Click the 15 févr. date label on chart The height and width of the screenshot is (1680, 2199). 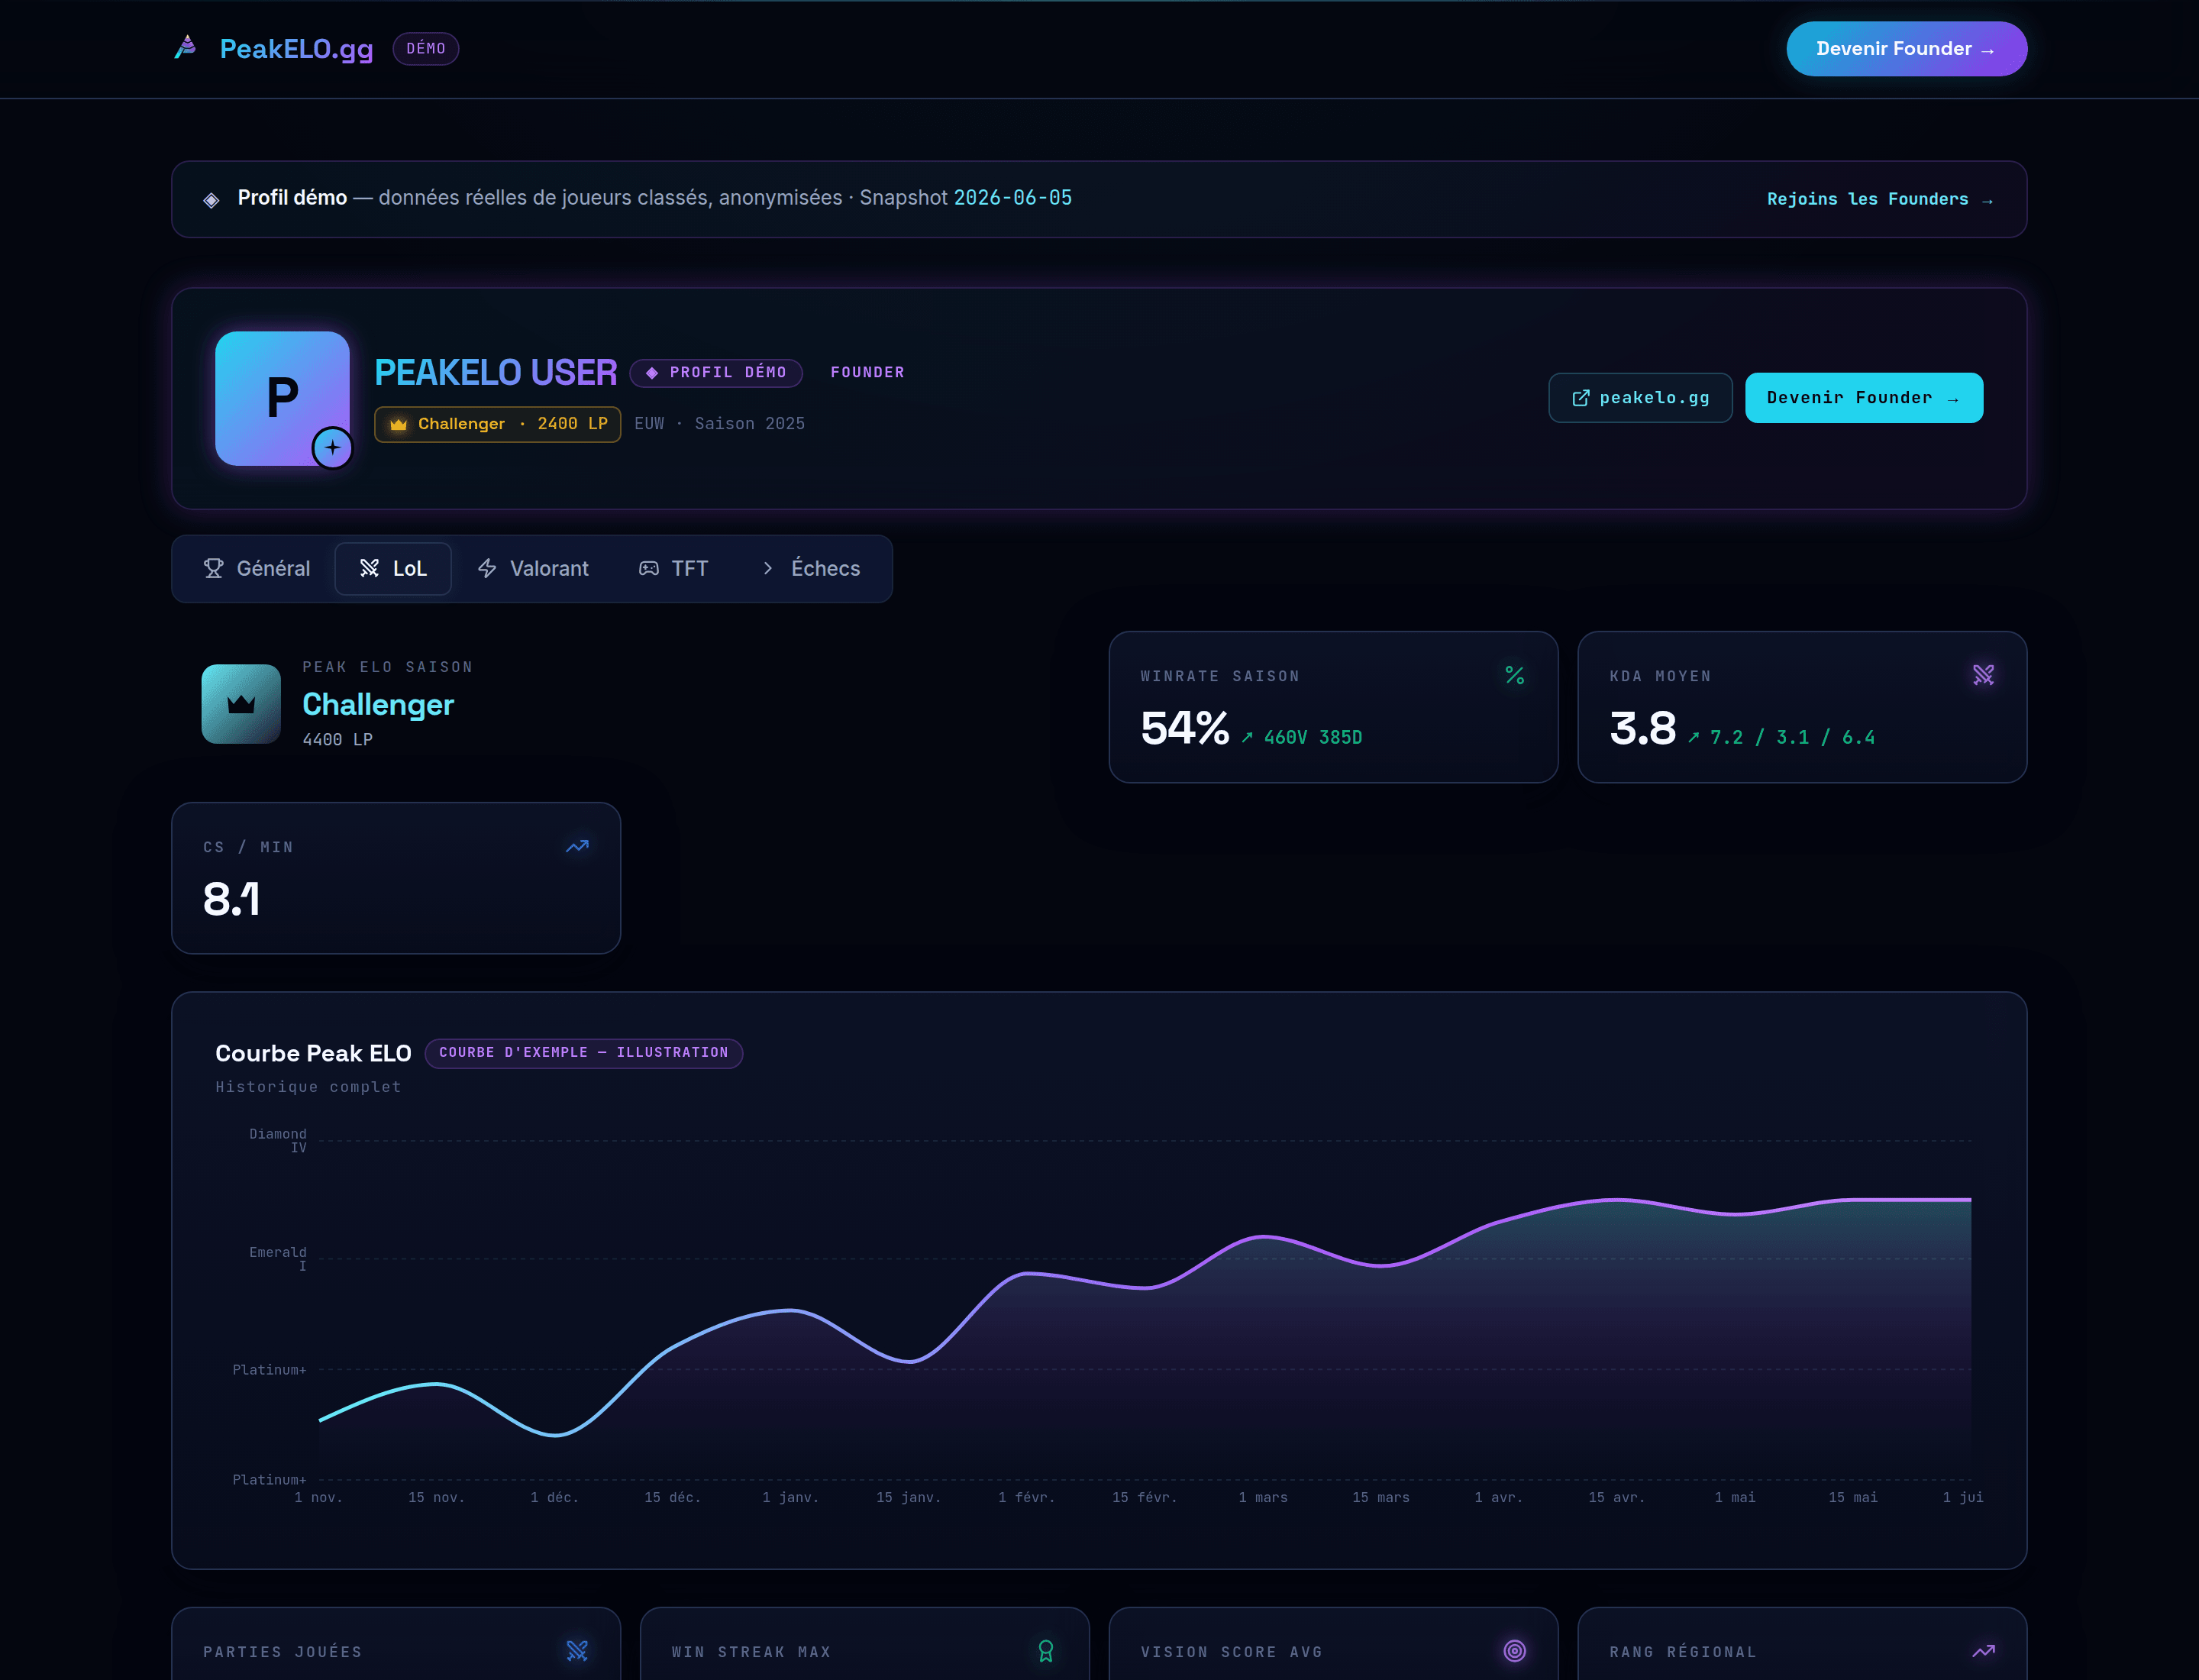click(x=1144, y=1498)
